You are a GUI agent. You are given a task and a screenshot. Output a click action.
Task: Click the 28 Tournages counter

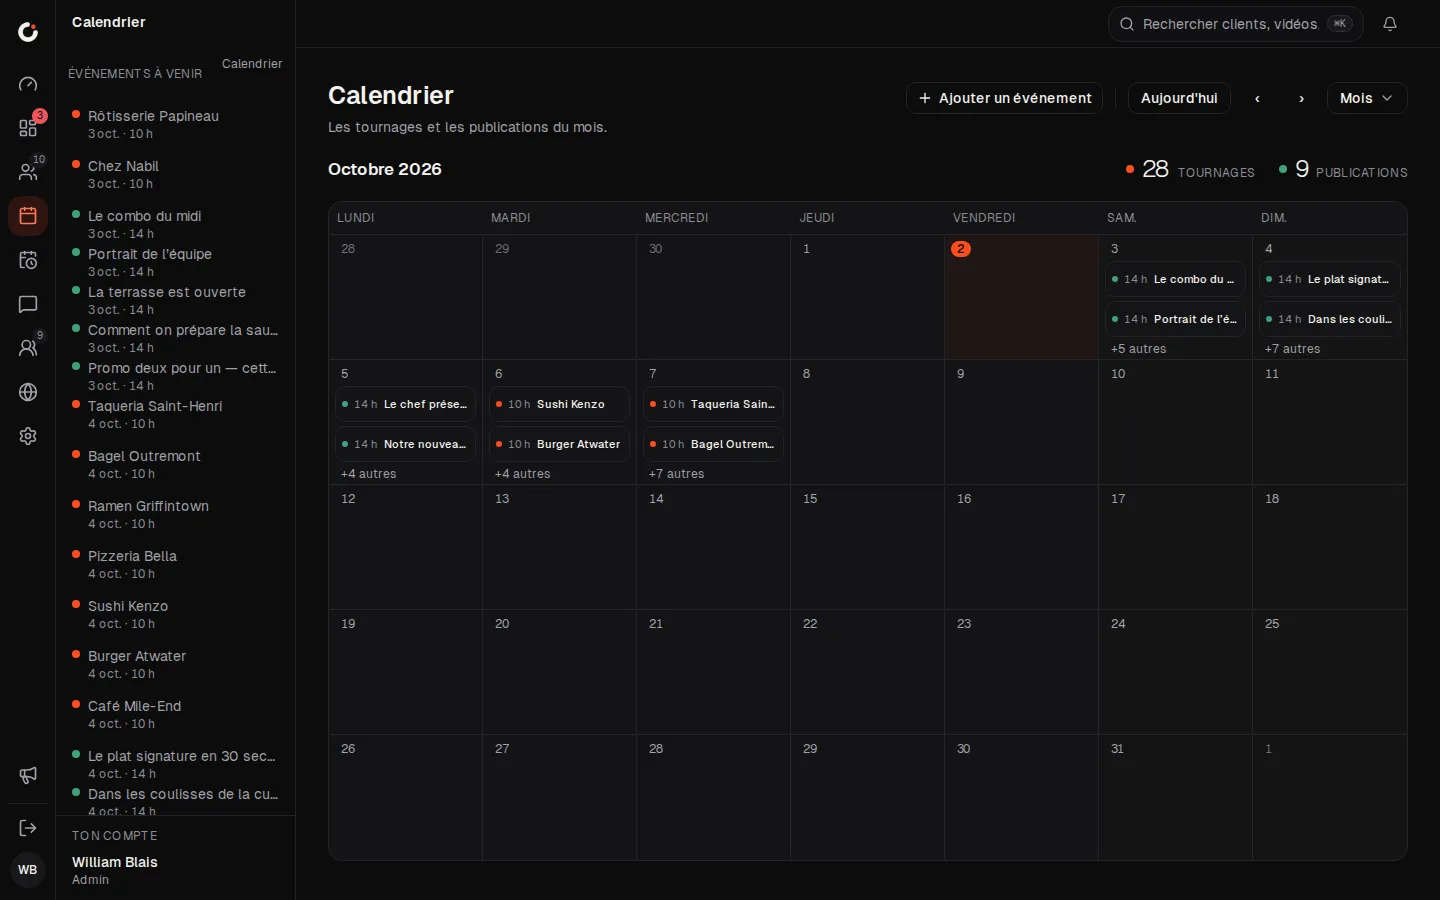click(x=1190, y=170)
